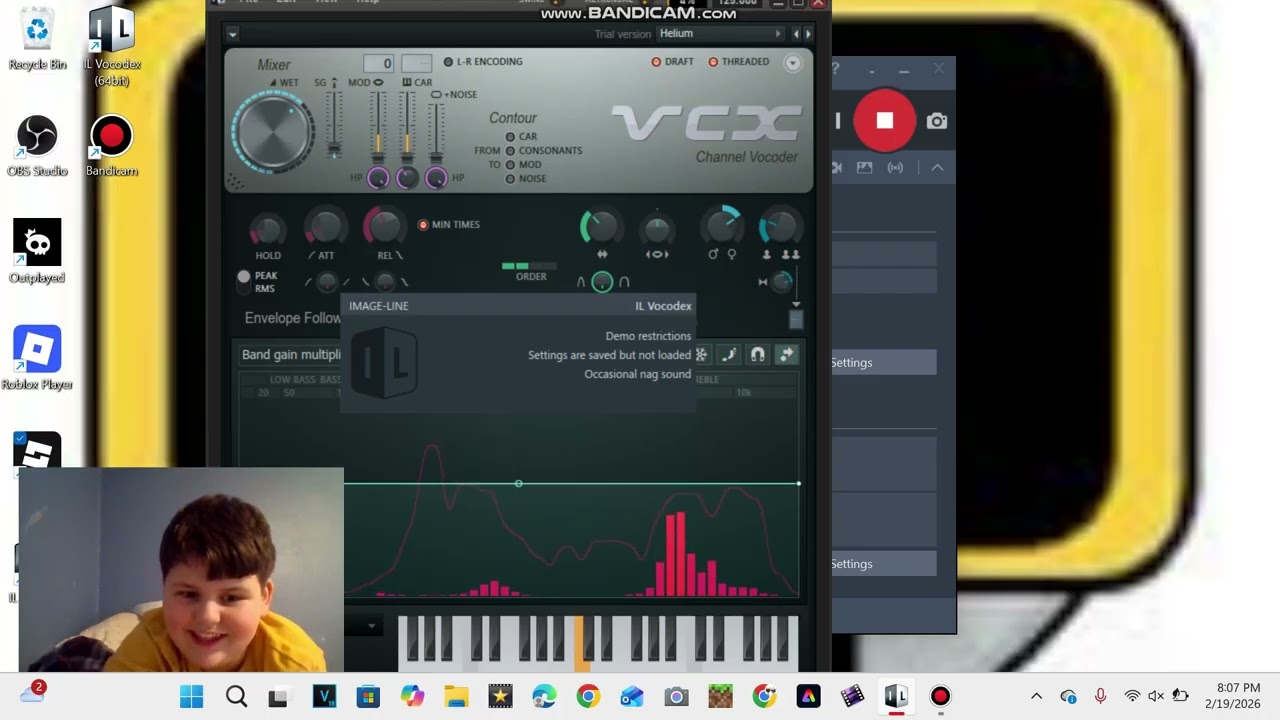Click the voices unison knob
Image resolution: width=1280 pixels, height=720 pixels.
(779, 227)
